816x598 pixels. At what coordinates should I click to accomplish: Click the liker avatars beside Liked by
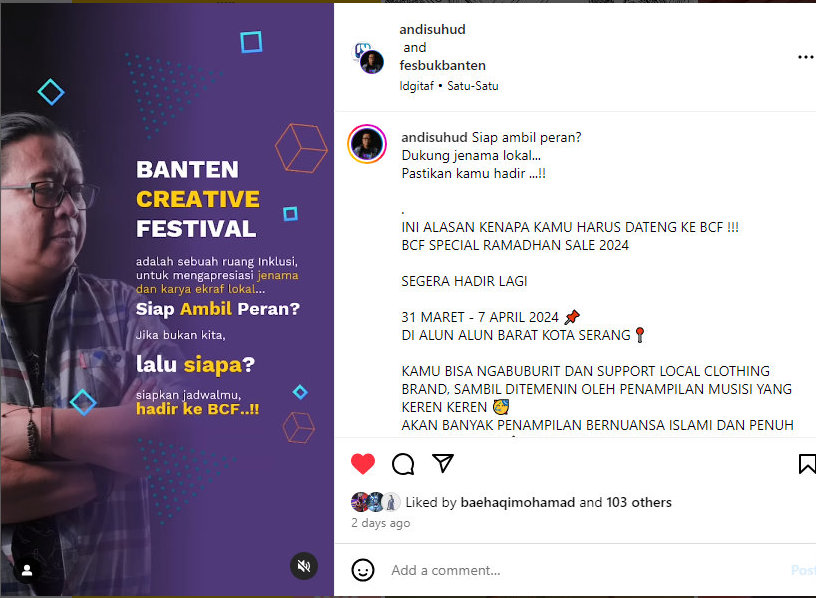click(x=376, y=502)
